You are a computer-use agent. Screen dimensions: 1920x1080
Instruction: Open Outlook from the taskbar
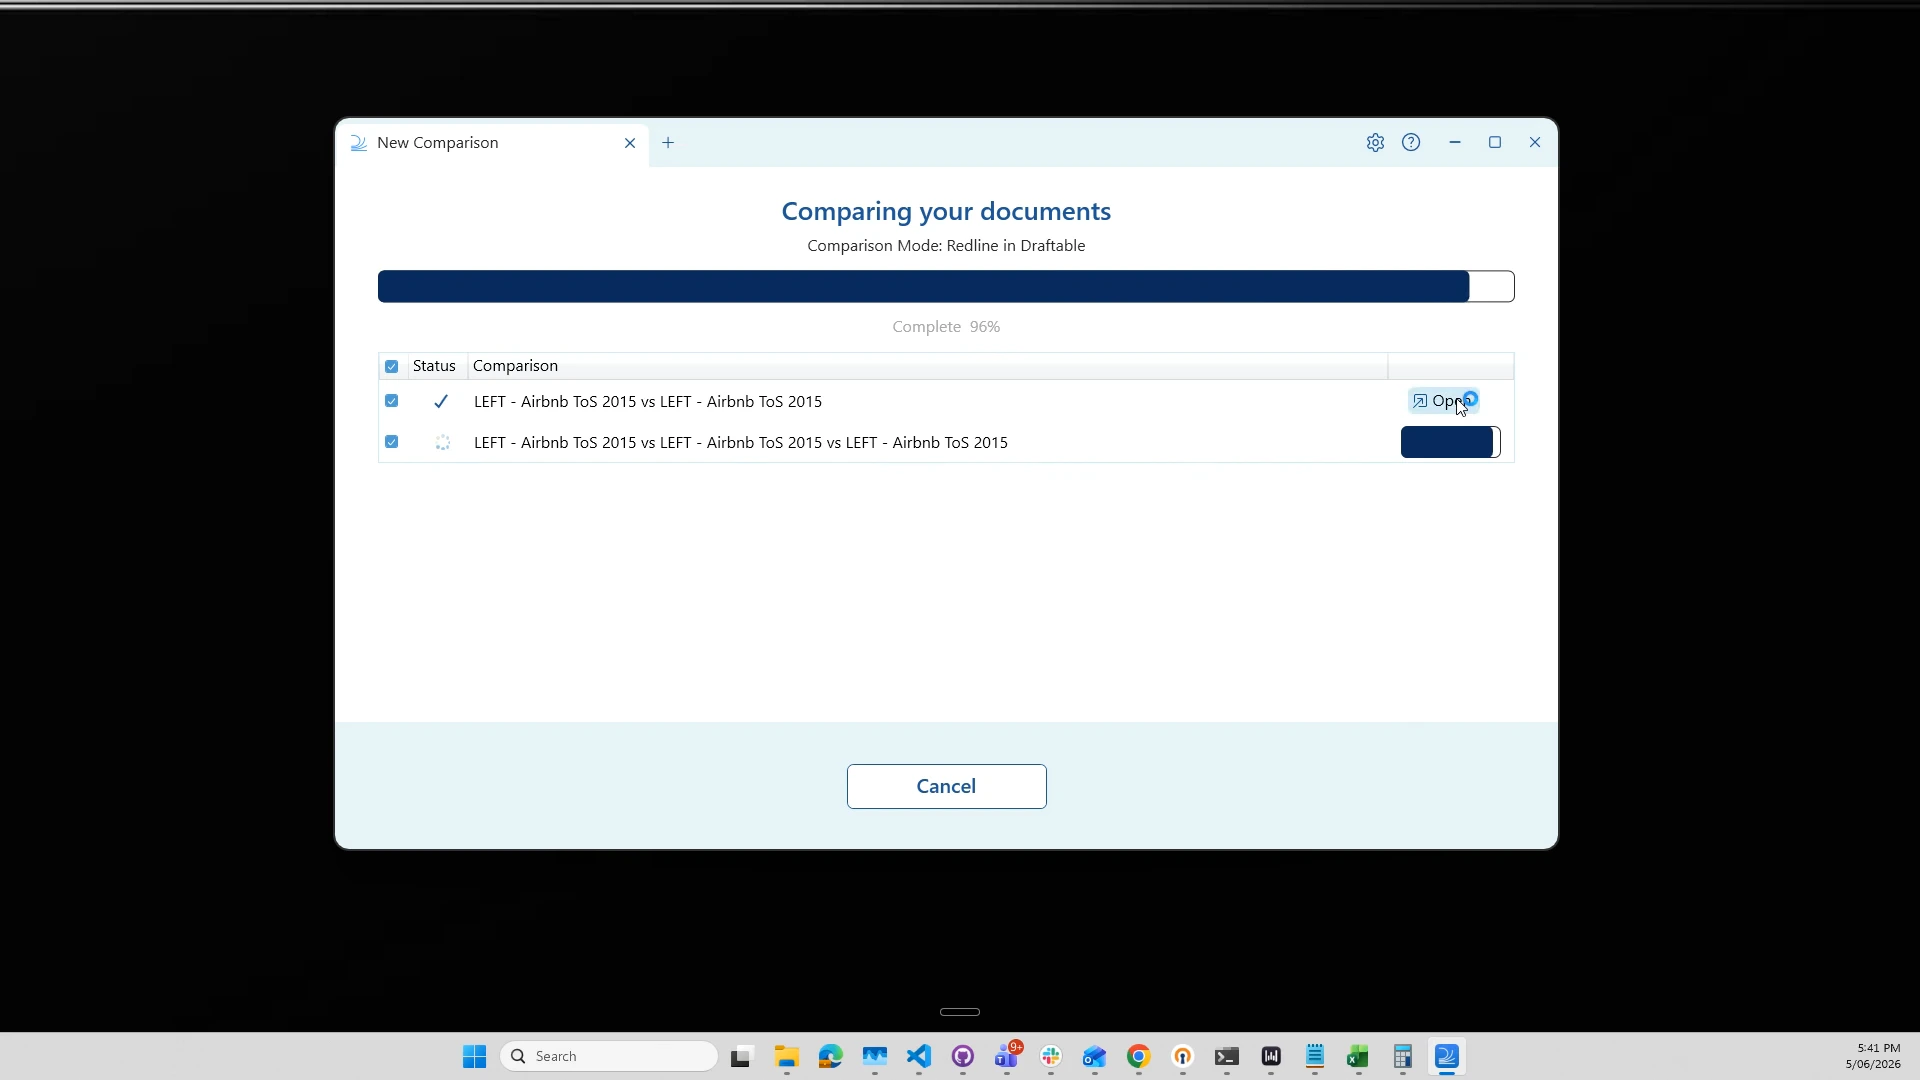1095,1057
